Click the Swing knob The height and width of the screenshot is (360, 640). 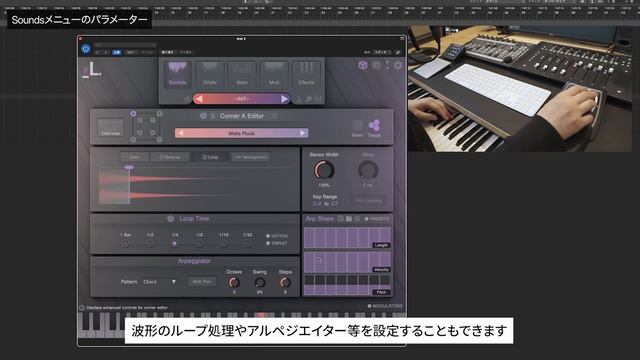click(x=260, y=282)
